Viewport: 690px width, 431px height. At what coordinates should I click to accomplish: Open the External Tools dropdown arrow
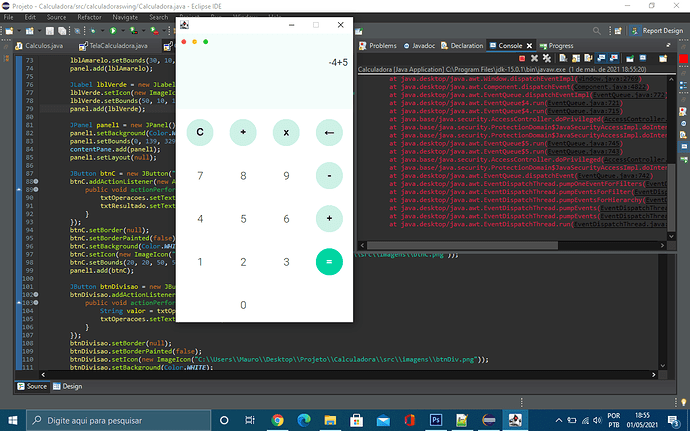(x=164, y=31)
